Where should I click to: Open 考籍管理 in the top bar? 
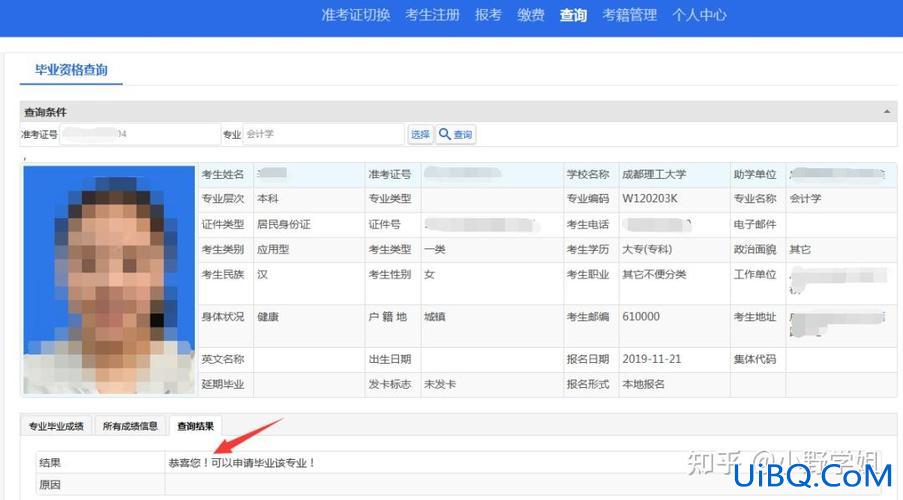click(x=629, y=15)
